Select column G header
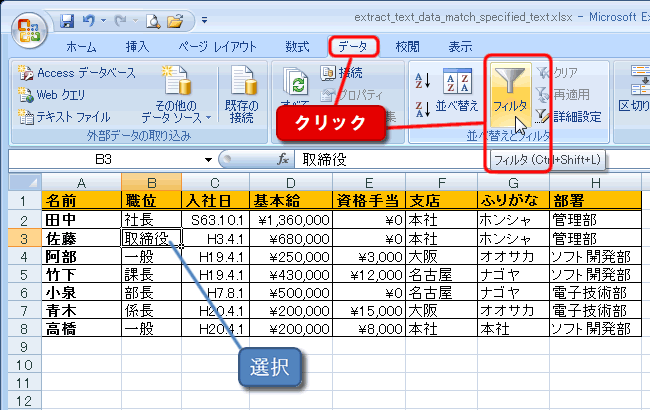 513,182
